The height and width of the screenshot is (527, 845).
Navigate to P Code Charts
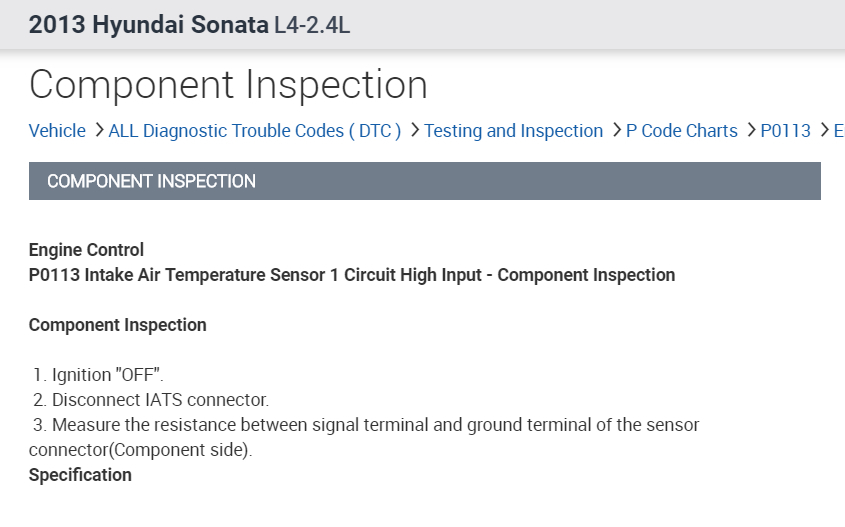pos(681,131)
